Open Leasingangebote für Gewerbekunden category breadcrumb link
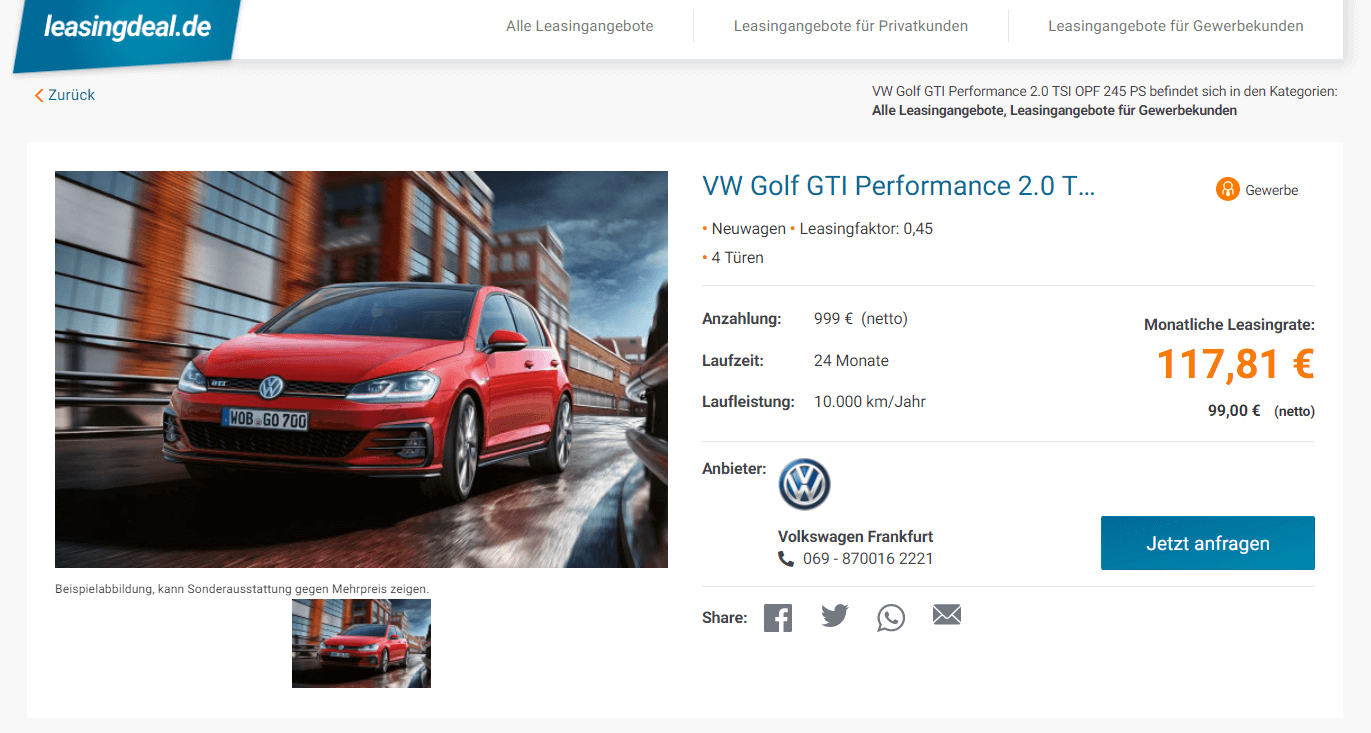This screenshot has width=1371, height=733. pyautogui.click(x=1124, y=111)
